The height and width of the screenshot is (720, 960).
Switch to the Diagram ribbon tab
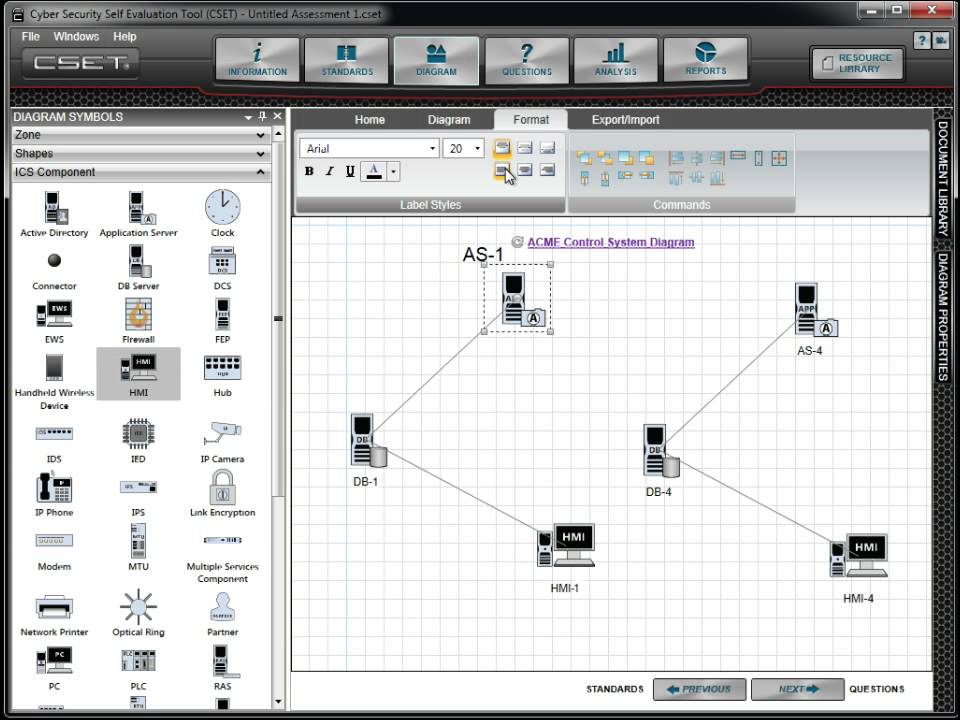pyautogui.click(x=449, y=120)
